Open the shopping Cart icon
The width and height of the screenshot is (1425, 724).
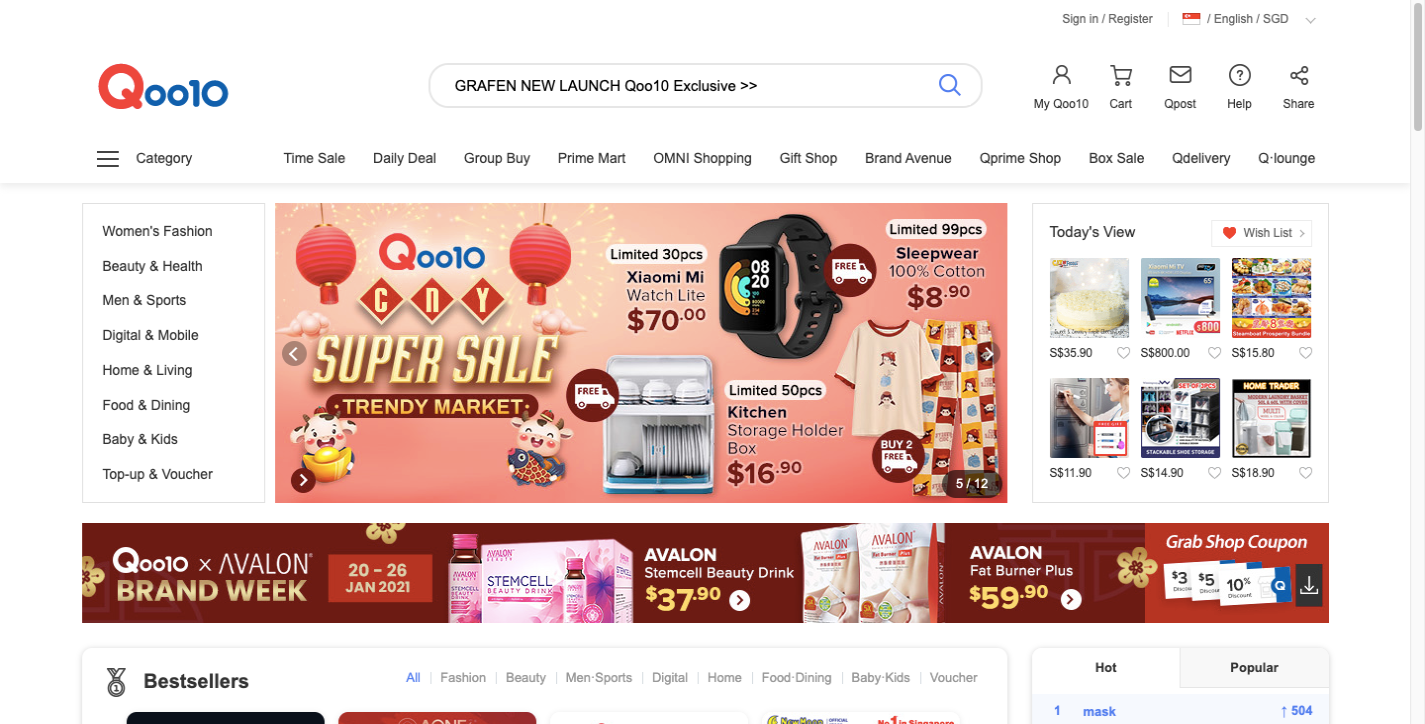click(x=1121, y=75)
